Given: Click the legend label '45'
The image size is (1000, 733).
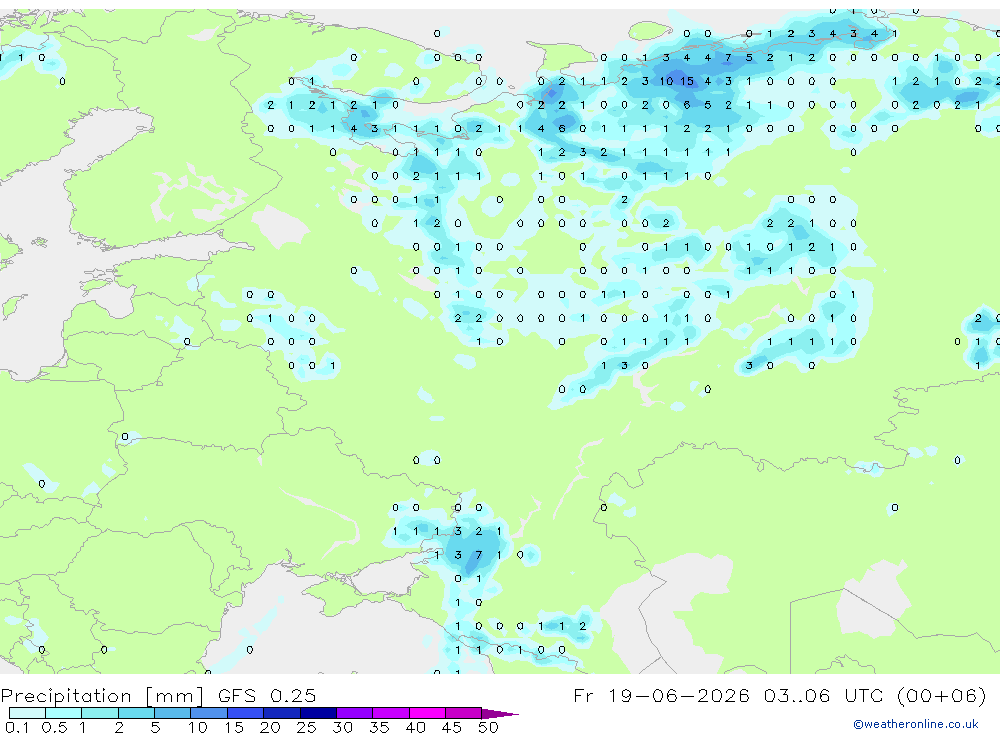Looking at the screenshot, I should tap(452, 727).
